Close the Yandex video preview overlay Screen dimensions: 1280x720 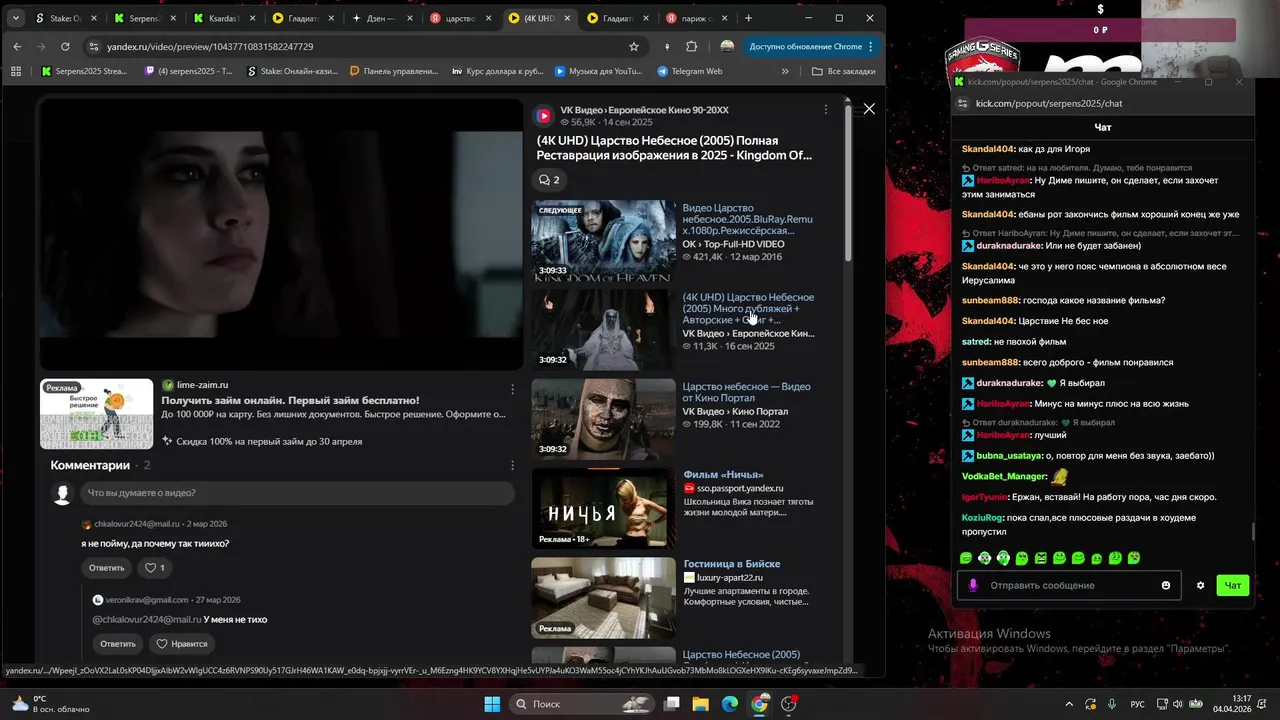869,108
